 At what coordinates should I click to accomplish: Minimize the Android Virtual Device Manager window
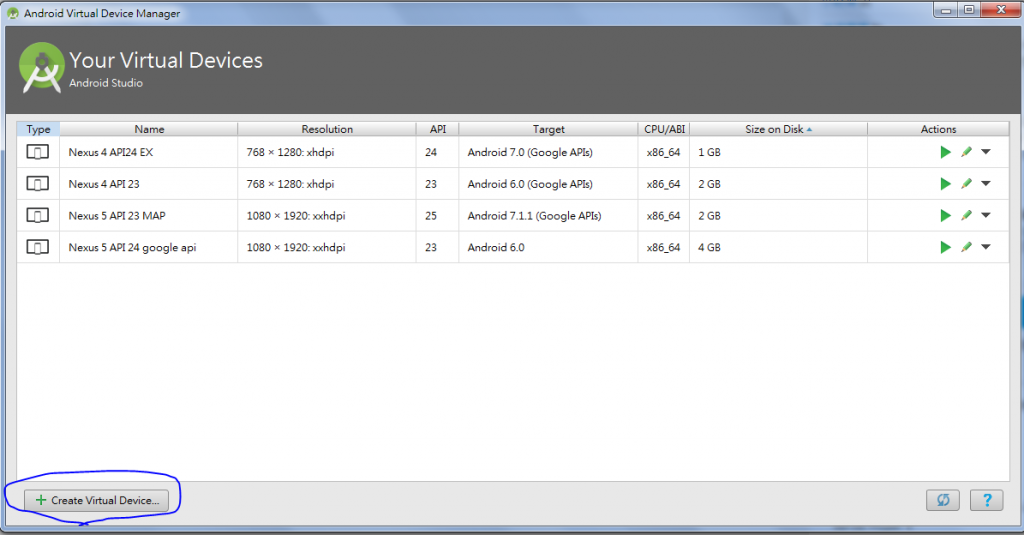click(x=946, y=10)
